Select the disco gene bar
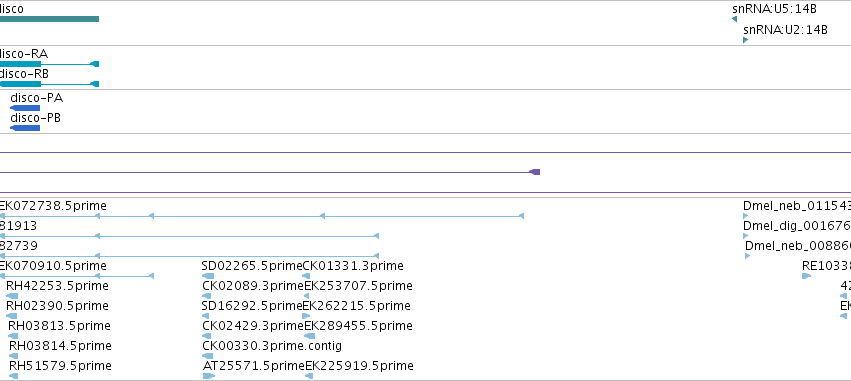The image size is (851, 381). (x=49, y=19)
